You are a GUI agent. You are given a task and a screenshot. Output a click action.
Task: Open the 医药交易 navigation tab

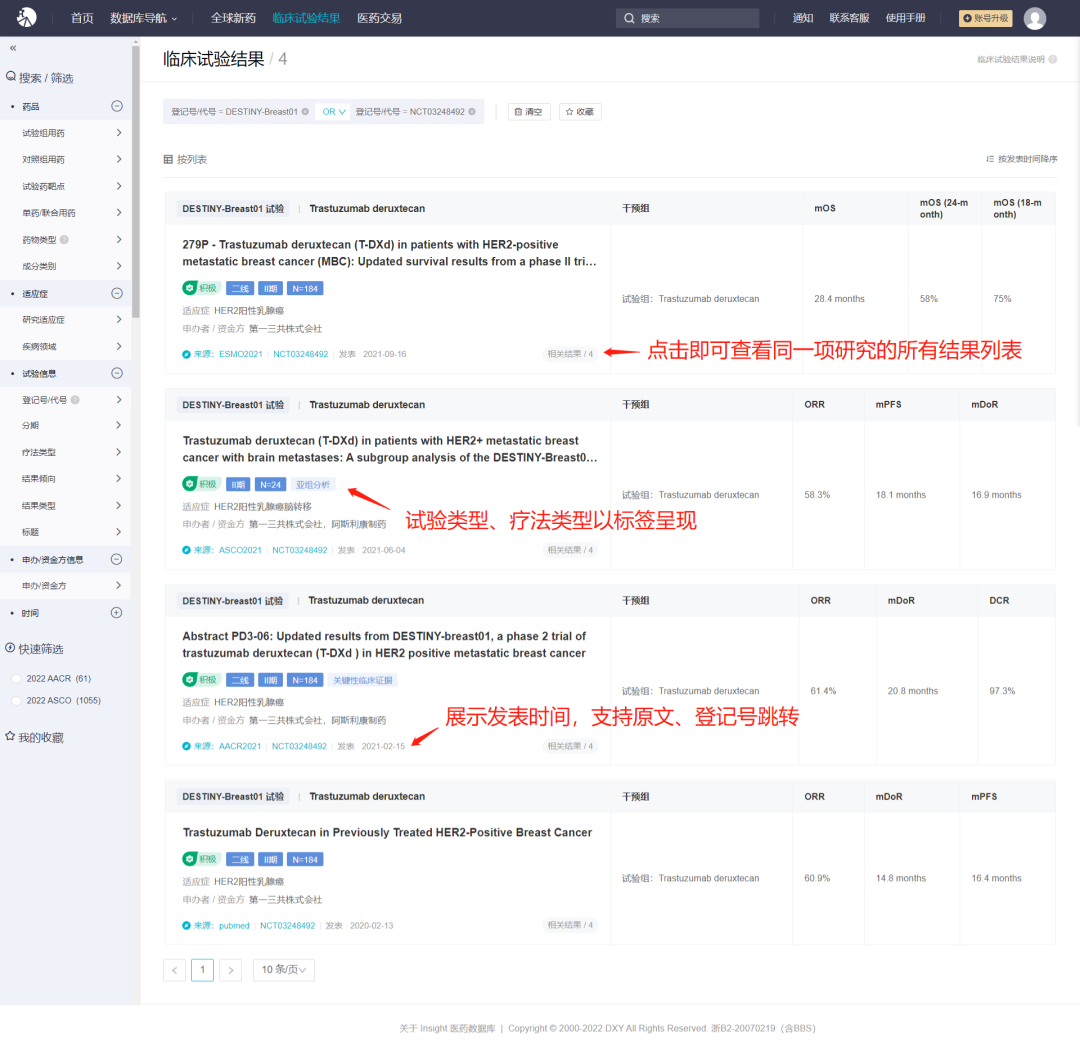(x=379, y=18)
